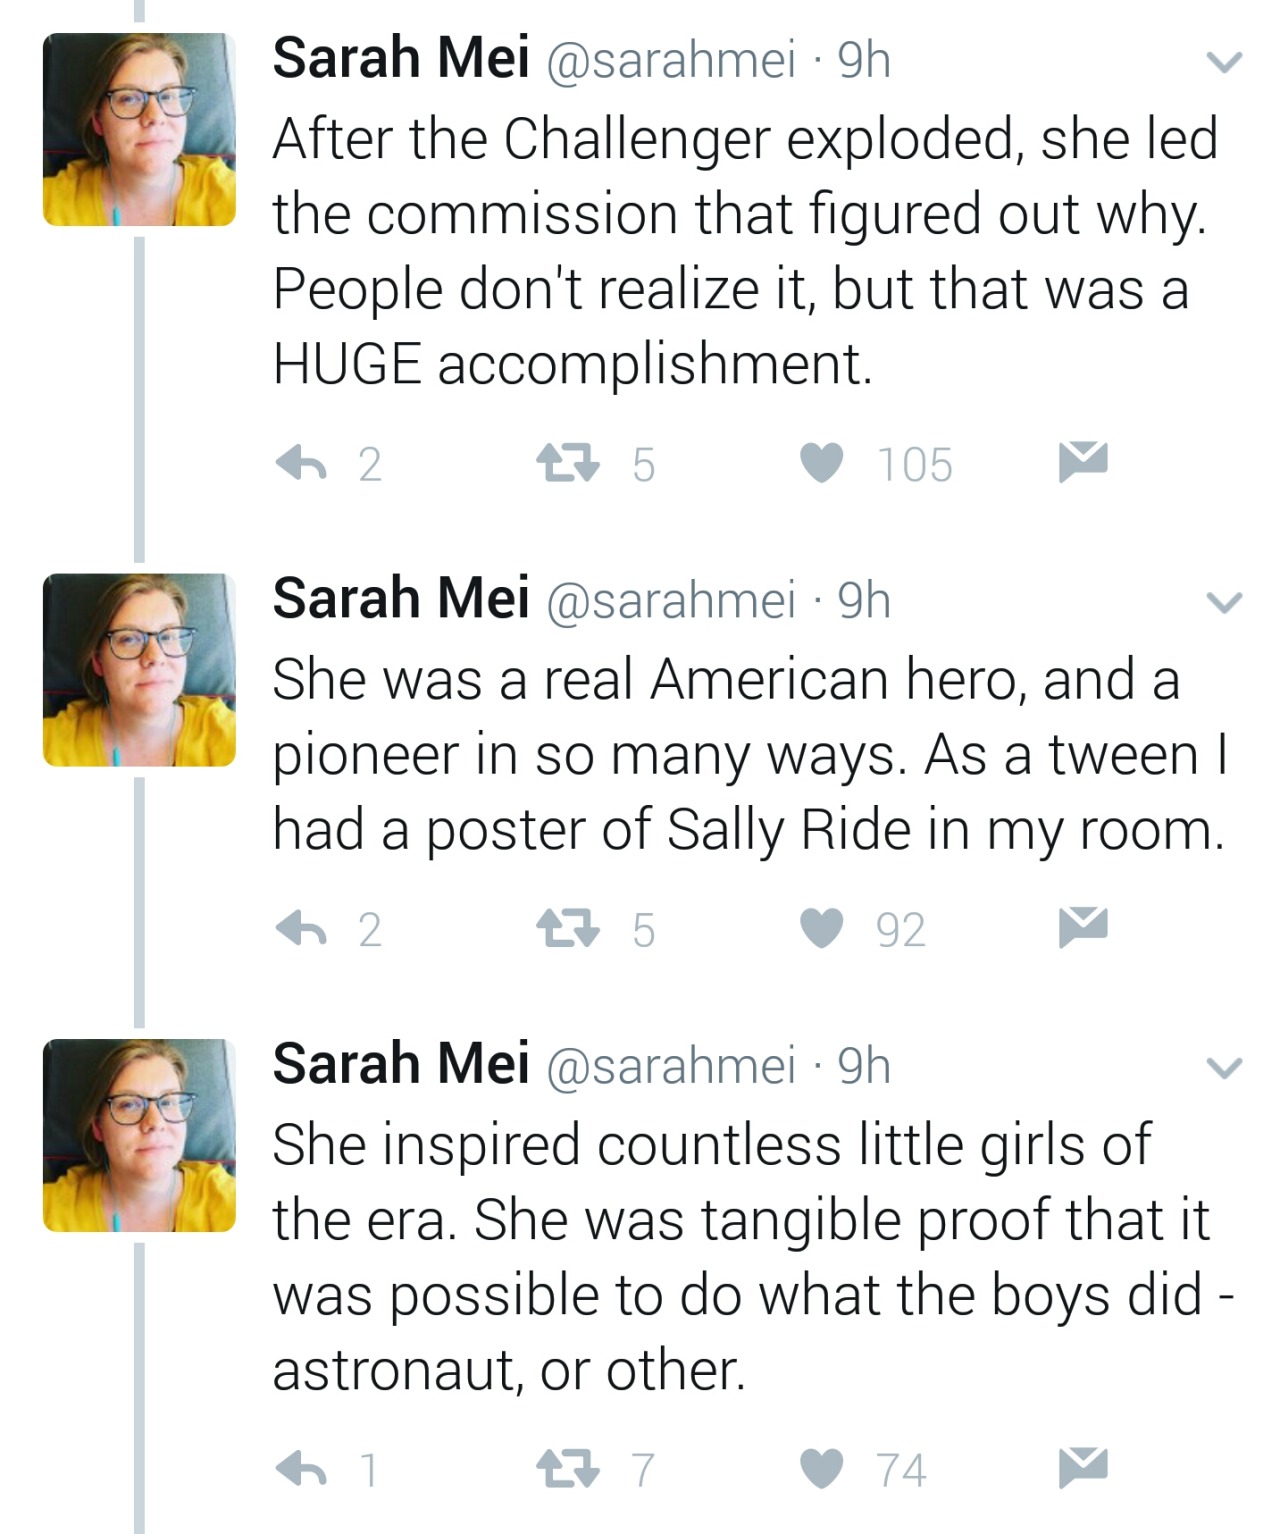Image resolution: width=1280 pixels, height=1534 pixels.
Task: Like the tweet with 105 likes
Action: [822, 463]
